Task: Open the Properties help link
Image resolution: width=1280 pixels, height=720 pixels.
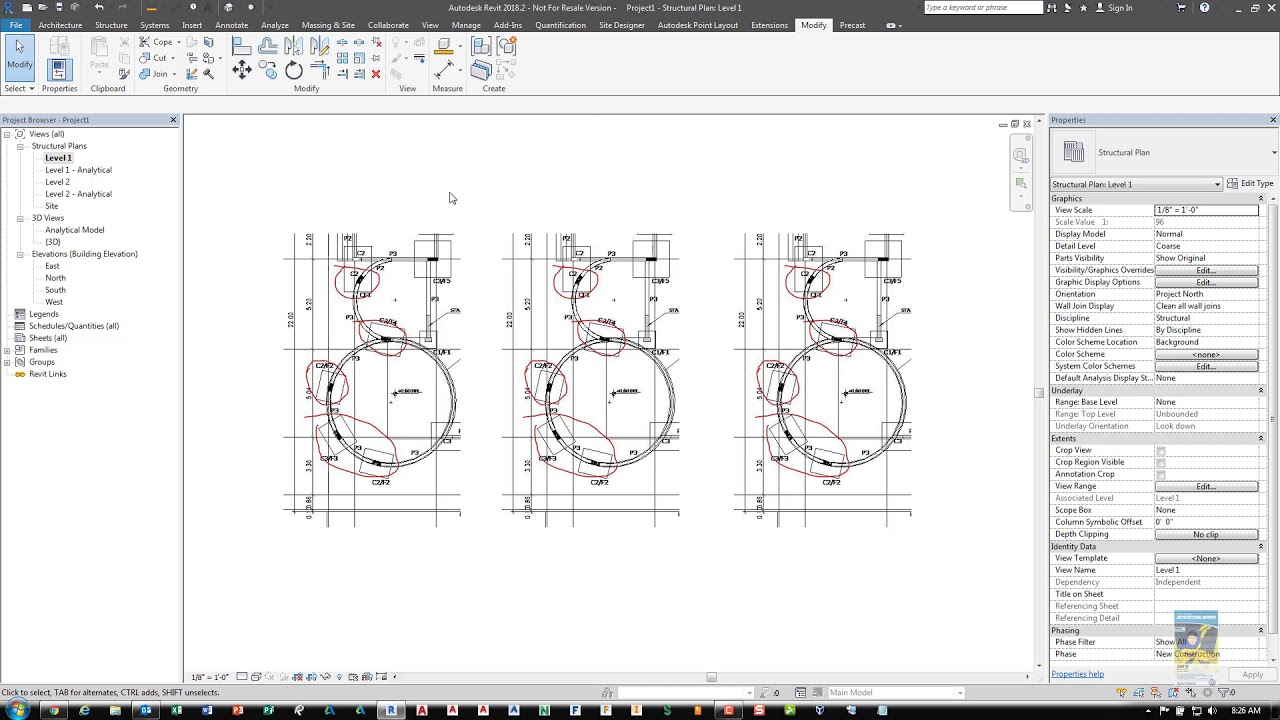Action: (x=1077, y=674)
